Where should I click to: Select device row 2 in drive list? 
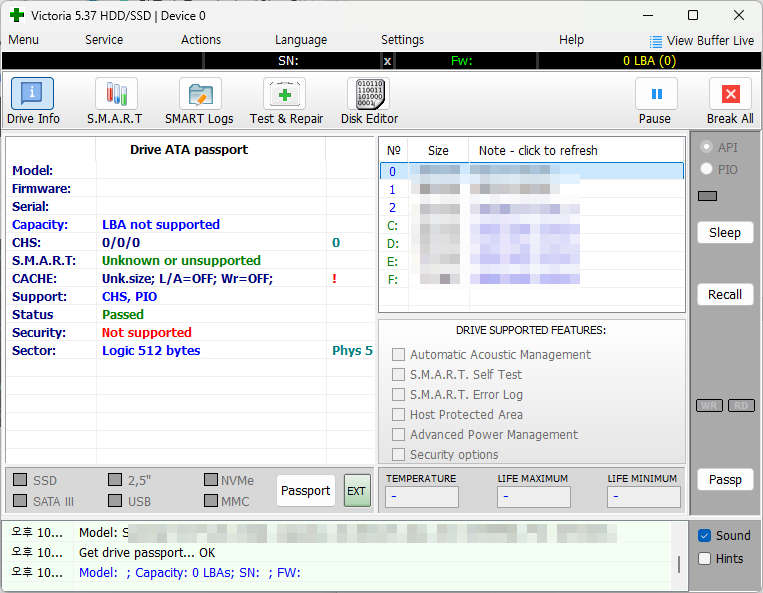tap(532, 207)
